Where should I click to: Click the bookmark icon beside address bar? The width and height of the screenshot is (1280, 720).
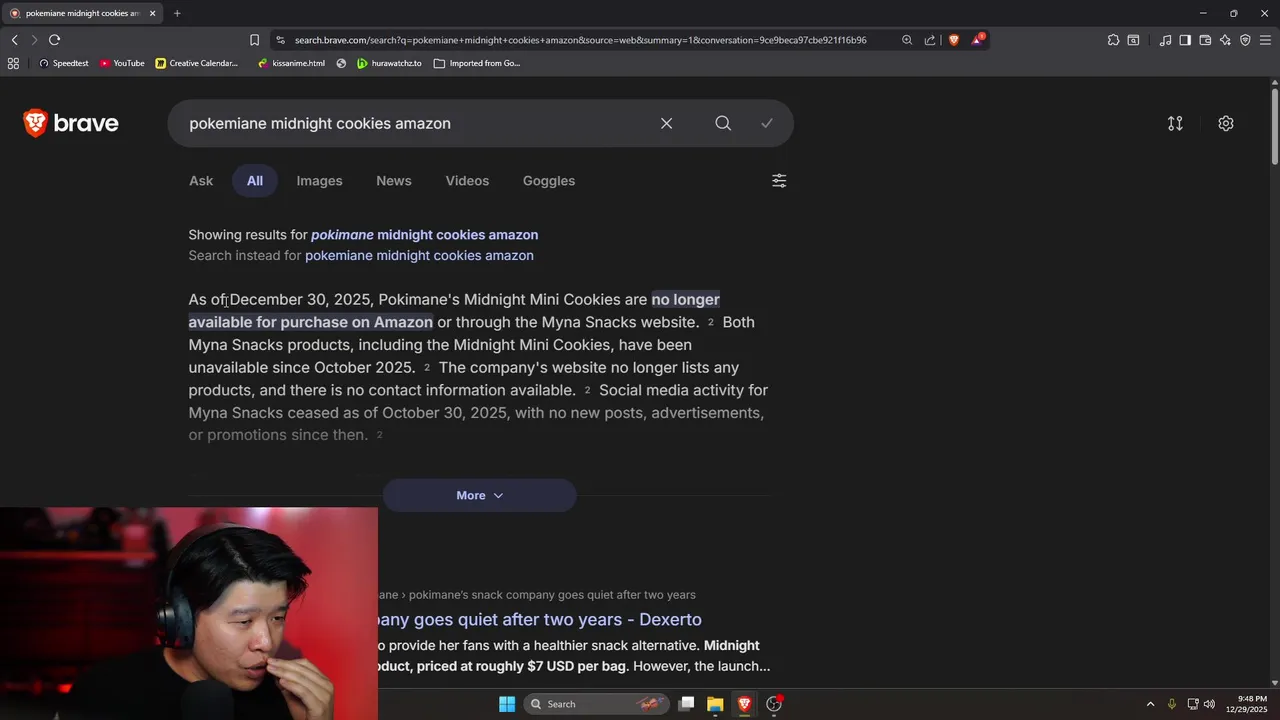click(254, 40)
